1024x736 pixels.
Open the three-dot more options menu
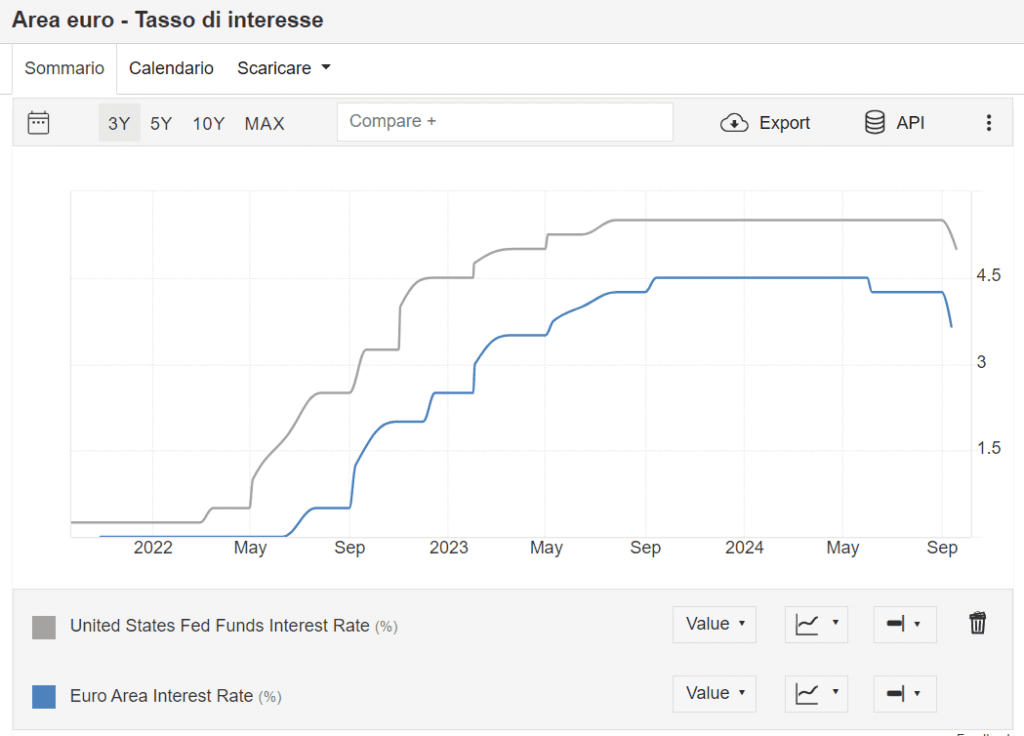click(x=988, y=123)
